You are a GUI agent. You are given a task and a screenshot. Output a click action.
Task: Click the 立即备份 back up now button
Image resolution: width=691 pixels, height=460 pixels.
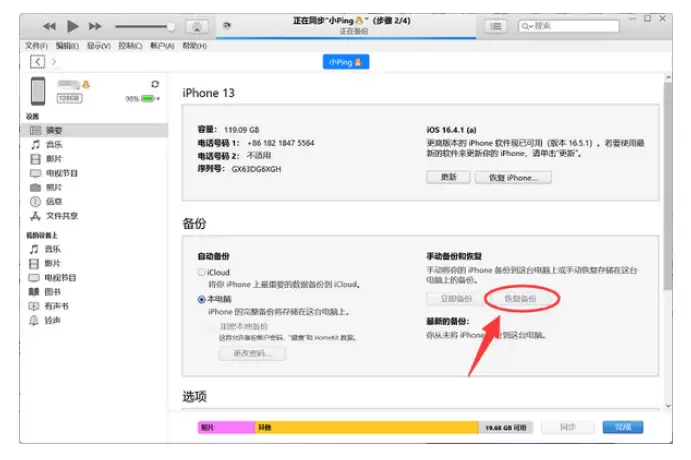(456, 299)
